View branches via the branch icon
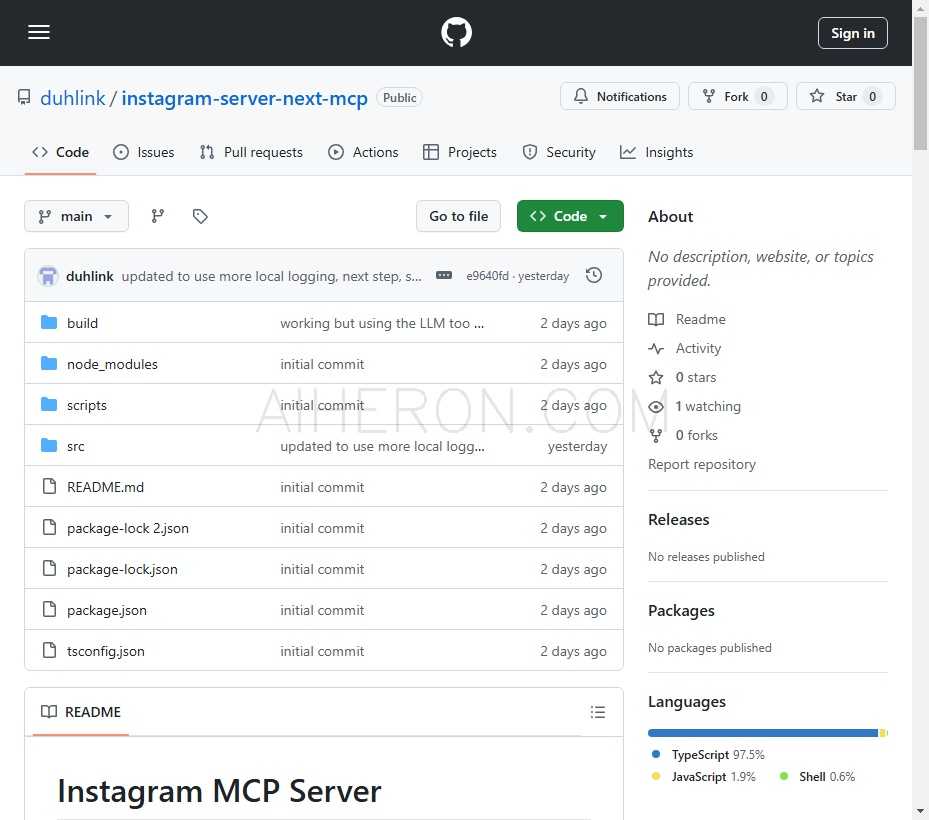Screen dimensions: 929x820 (158, 216)
